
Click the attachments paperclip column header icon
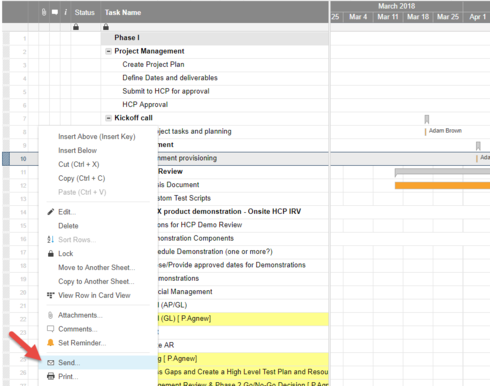(44, 12)
